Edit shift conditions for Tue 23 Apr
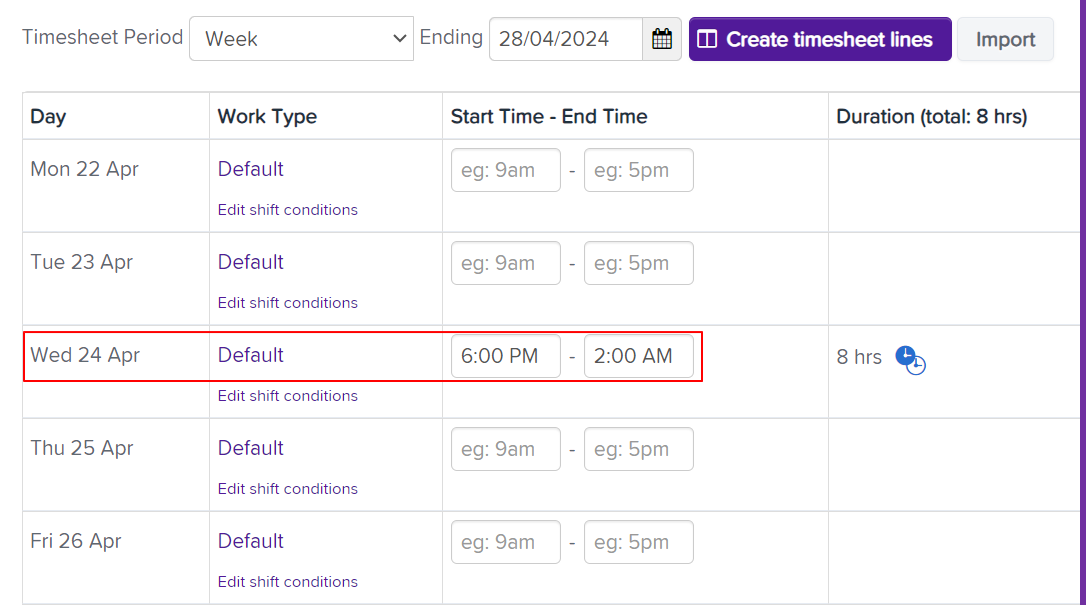The image size is (1086, 605). click(x=288, y=303)
